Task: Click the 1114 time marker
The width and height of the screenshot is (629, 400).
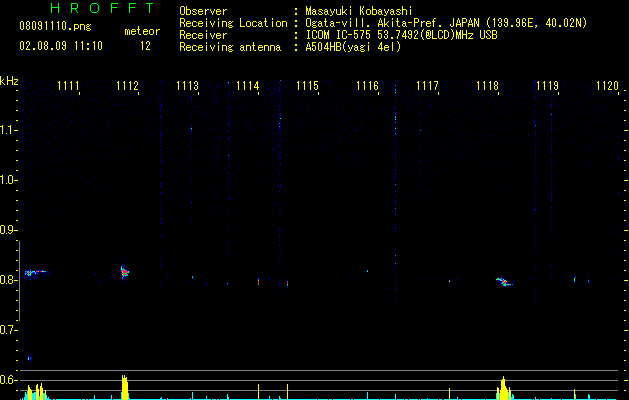Action: tap(248, 86)
